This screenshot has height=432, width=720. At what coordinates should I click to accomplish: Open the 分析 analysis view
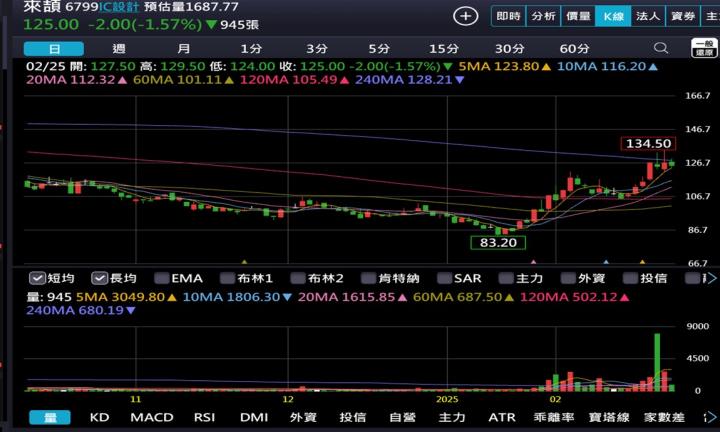pos(543,16)
